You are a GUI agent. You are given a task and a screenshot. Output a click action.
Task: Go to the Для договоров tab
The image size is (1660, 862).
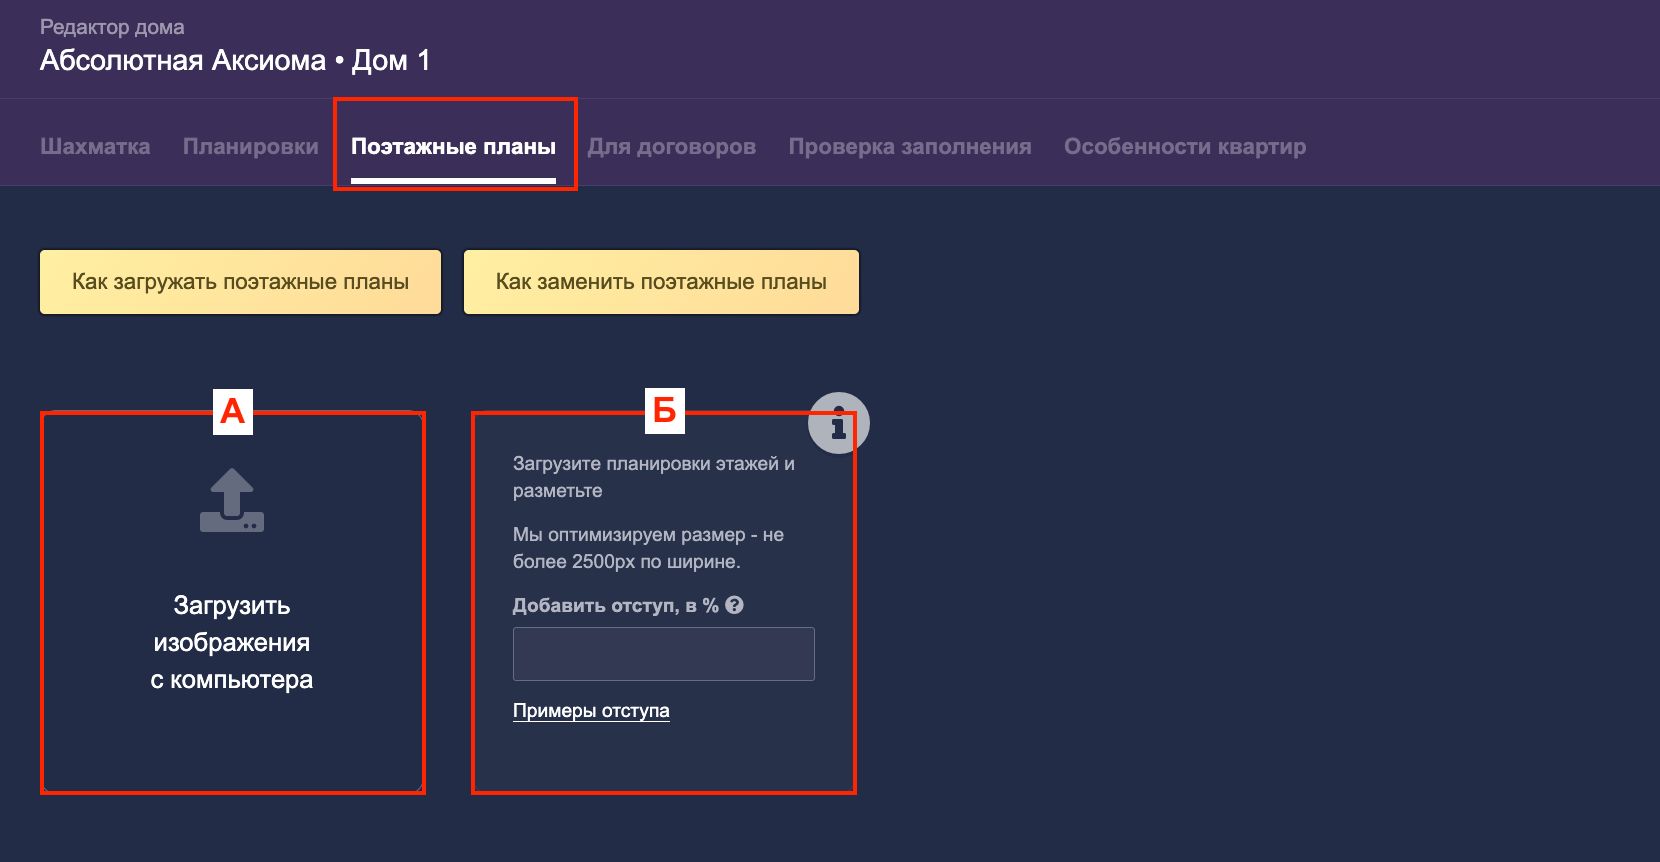coord(672,146)
